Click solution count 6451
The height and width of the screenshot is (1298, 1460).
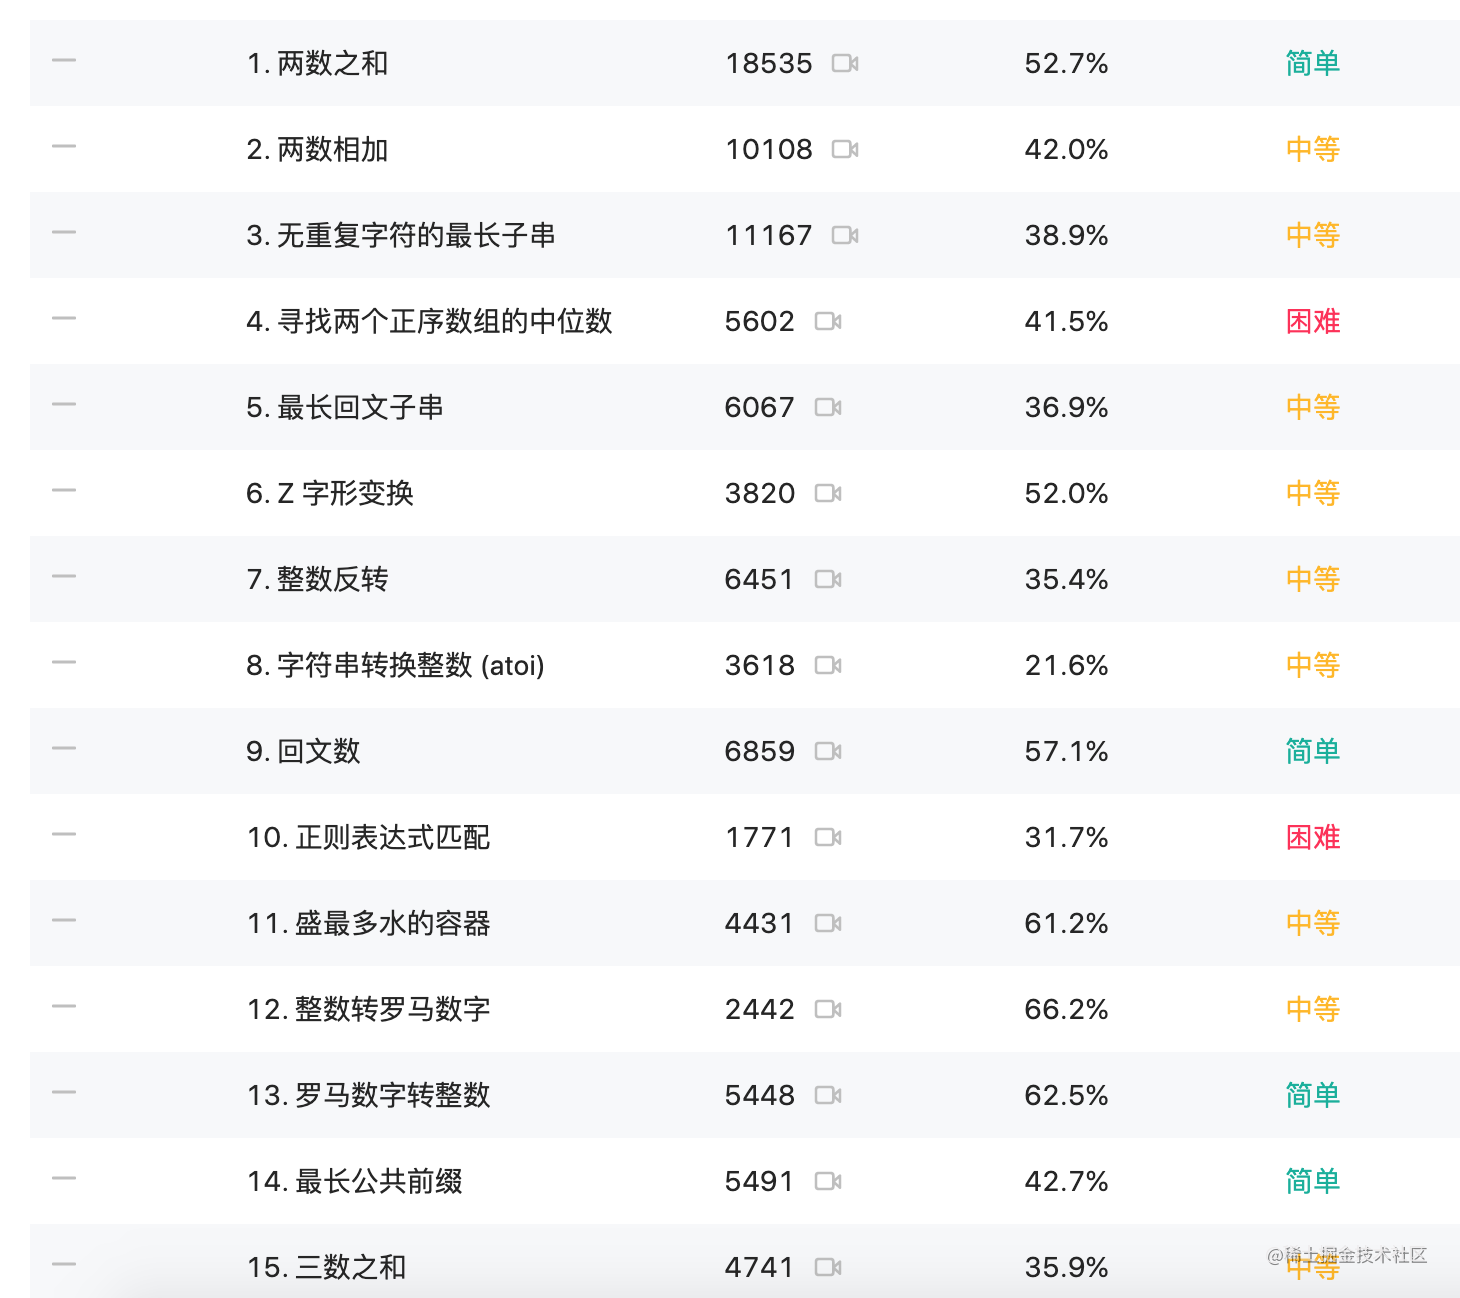[x=760, y=579]
